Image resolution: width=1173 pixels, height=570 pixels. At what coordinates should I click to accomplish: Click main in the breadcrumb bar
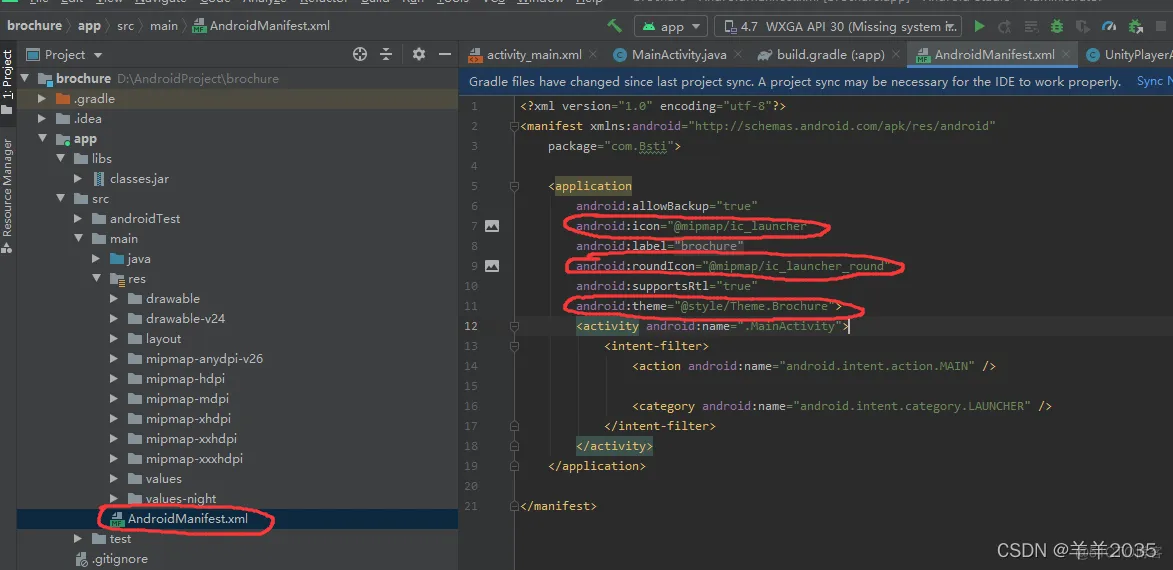[164, 25]
